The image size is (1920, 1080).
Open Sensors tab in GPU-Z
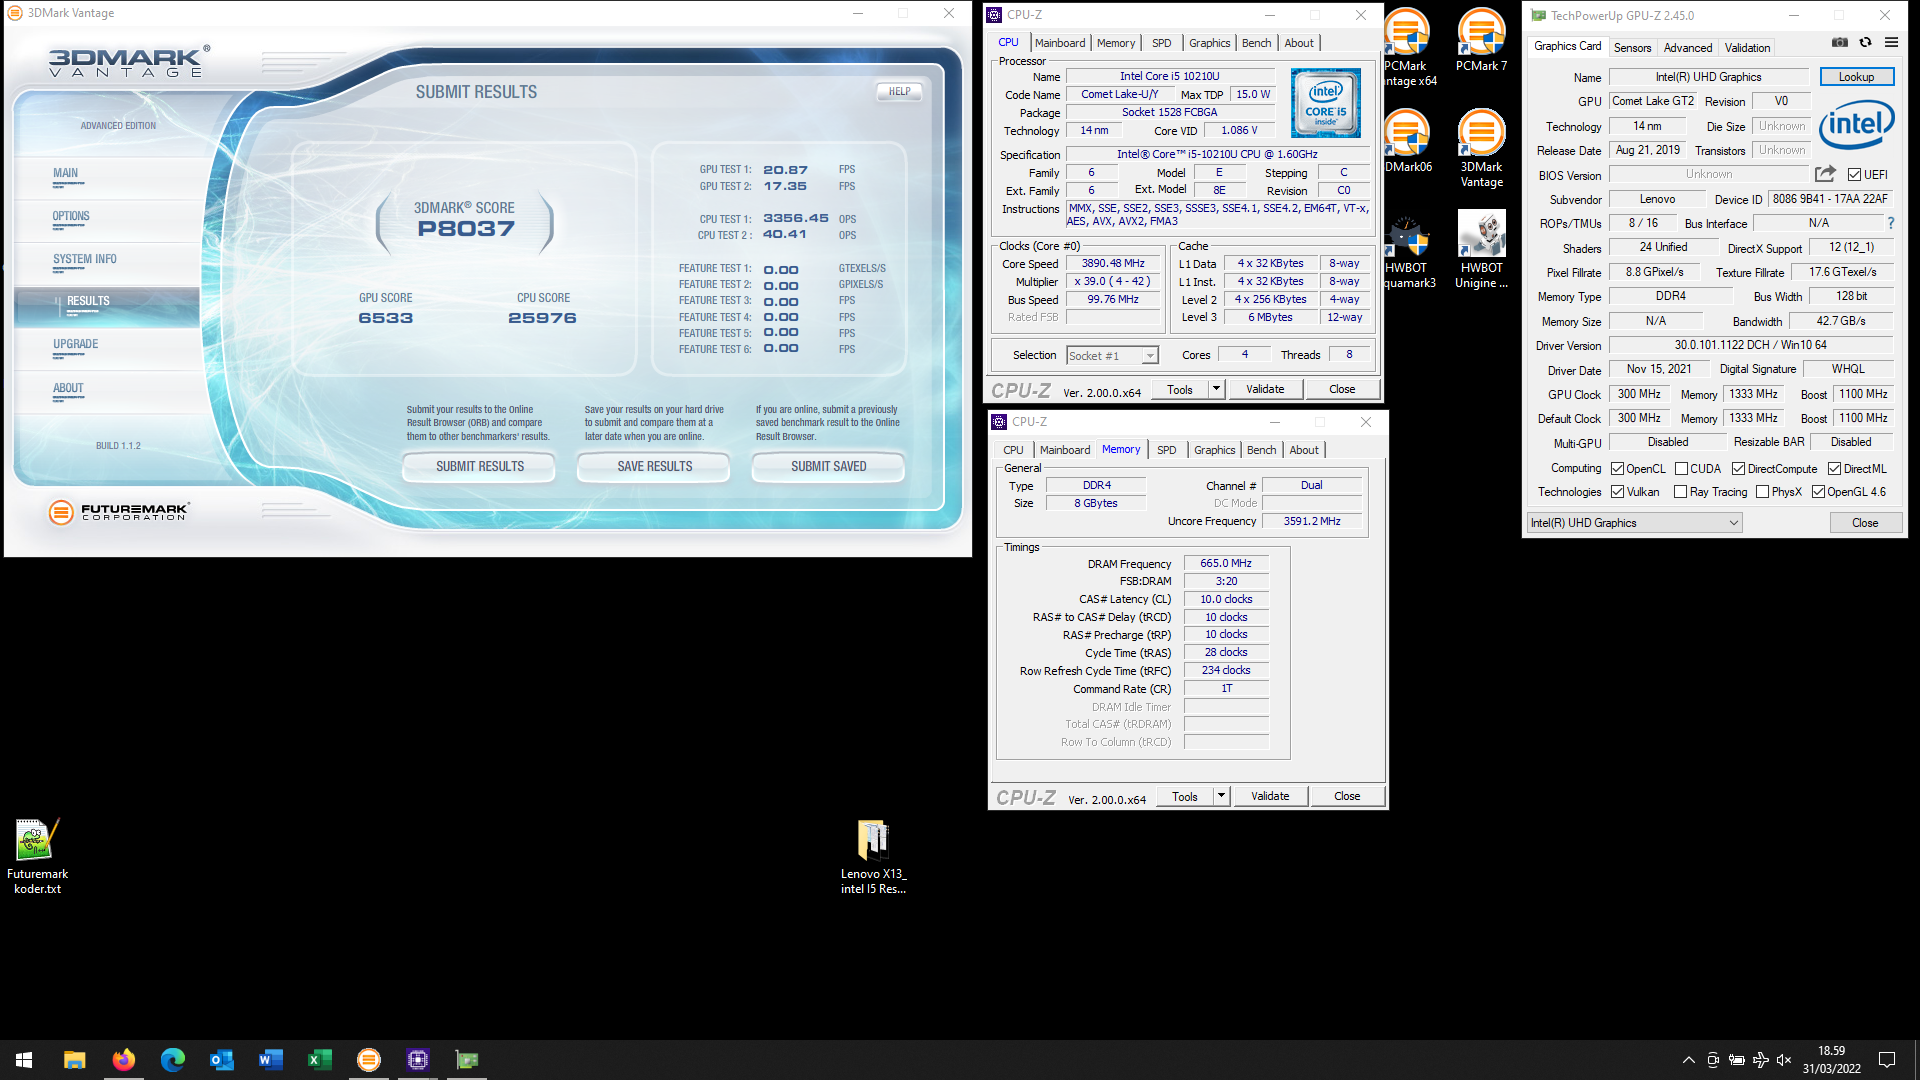point(1632,47)
